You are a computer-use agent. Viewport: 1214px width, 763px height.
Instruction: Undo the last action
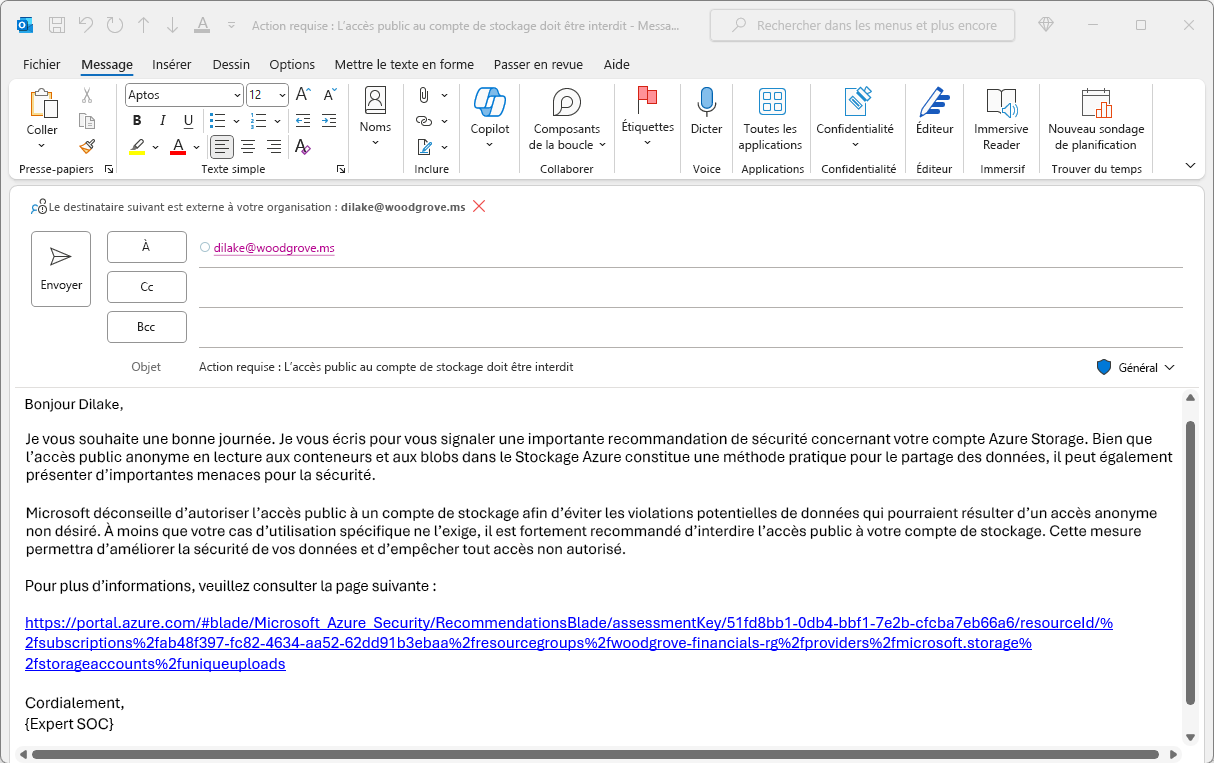(85, 25)
